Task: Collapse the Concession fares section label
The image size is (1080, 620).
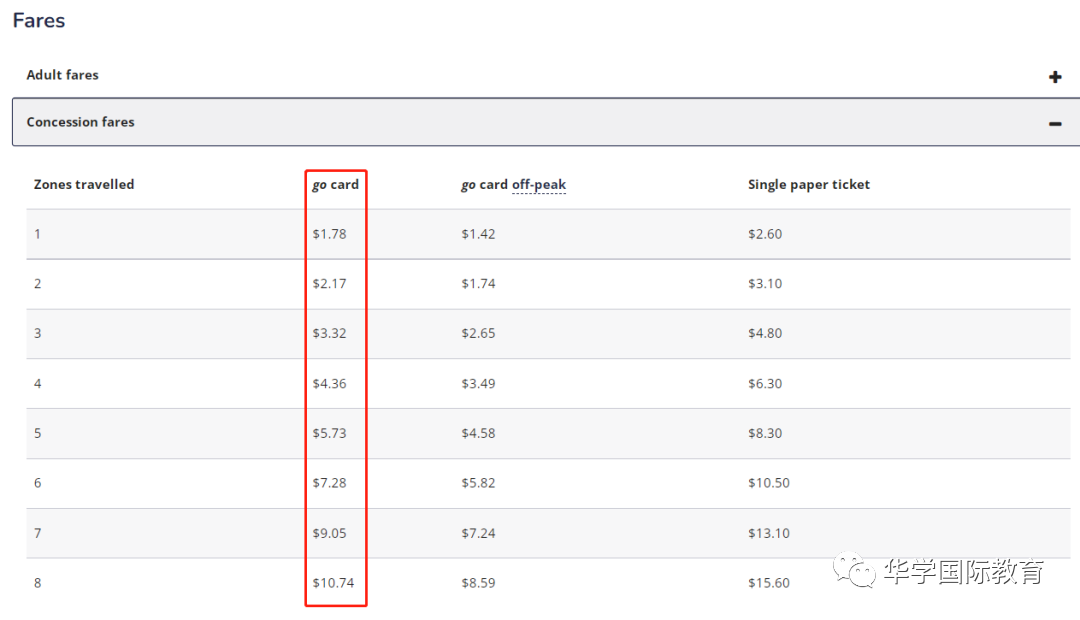Action: click(x=80, y=122)
